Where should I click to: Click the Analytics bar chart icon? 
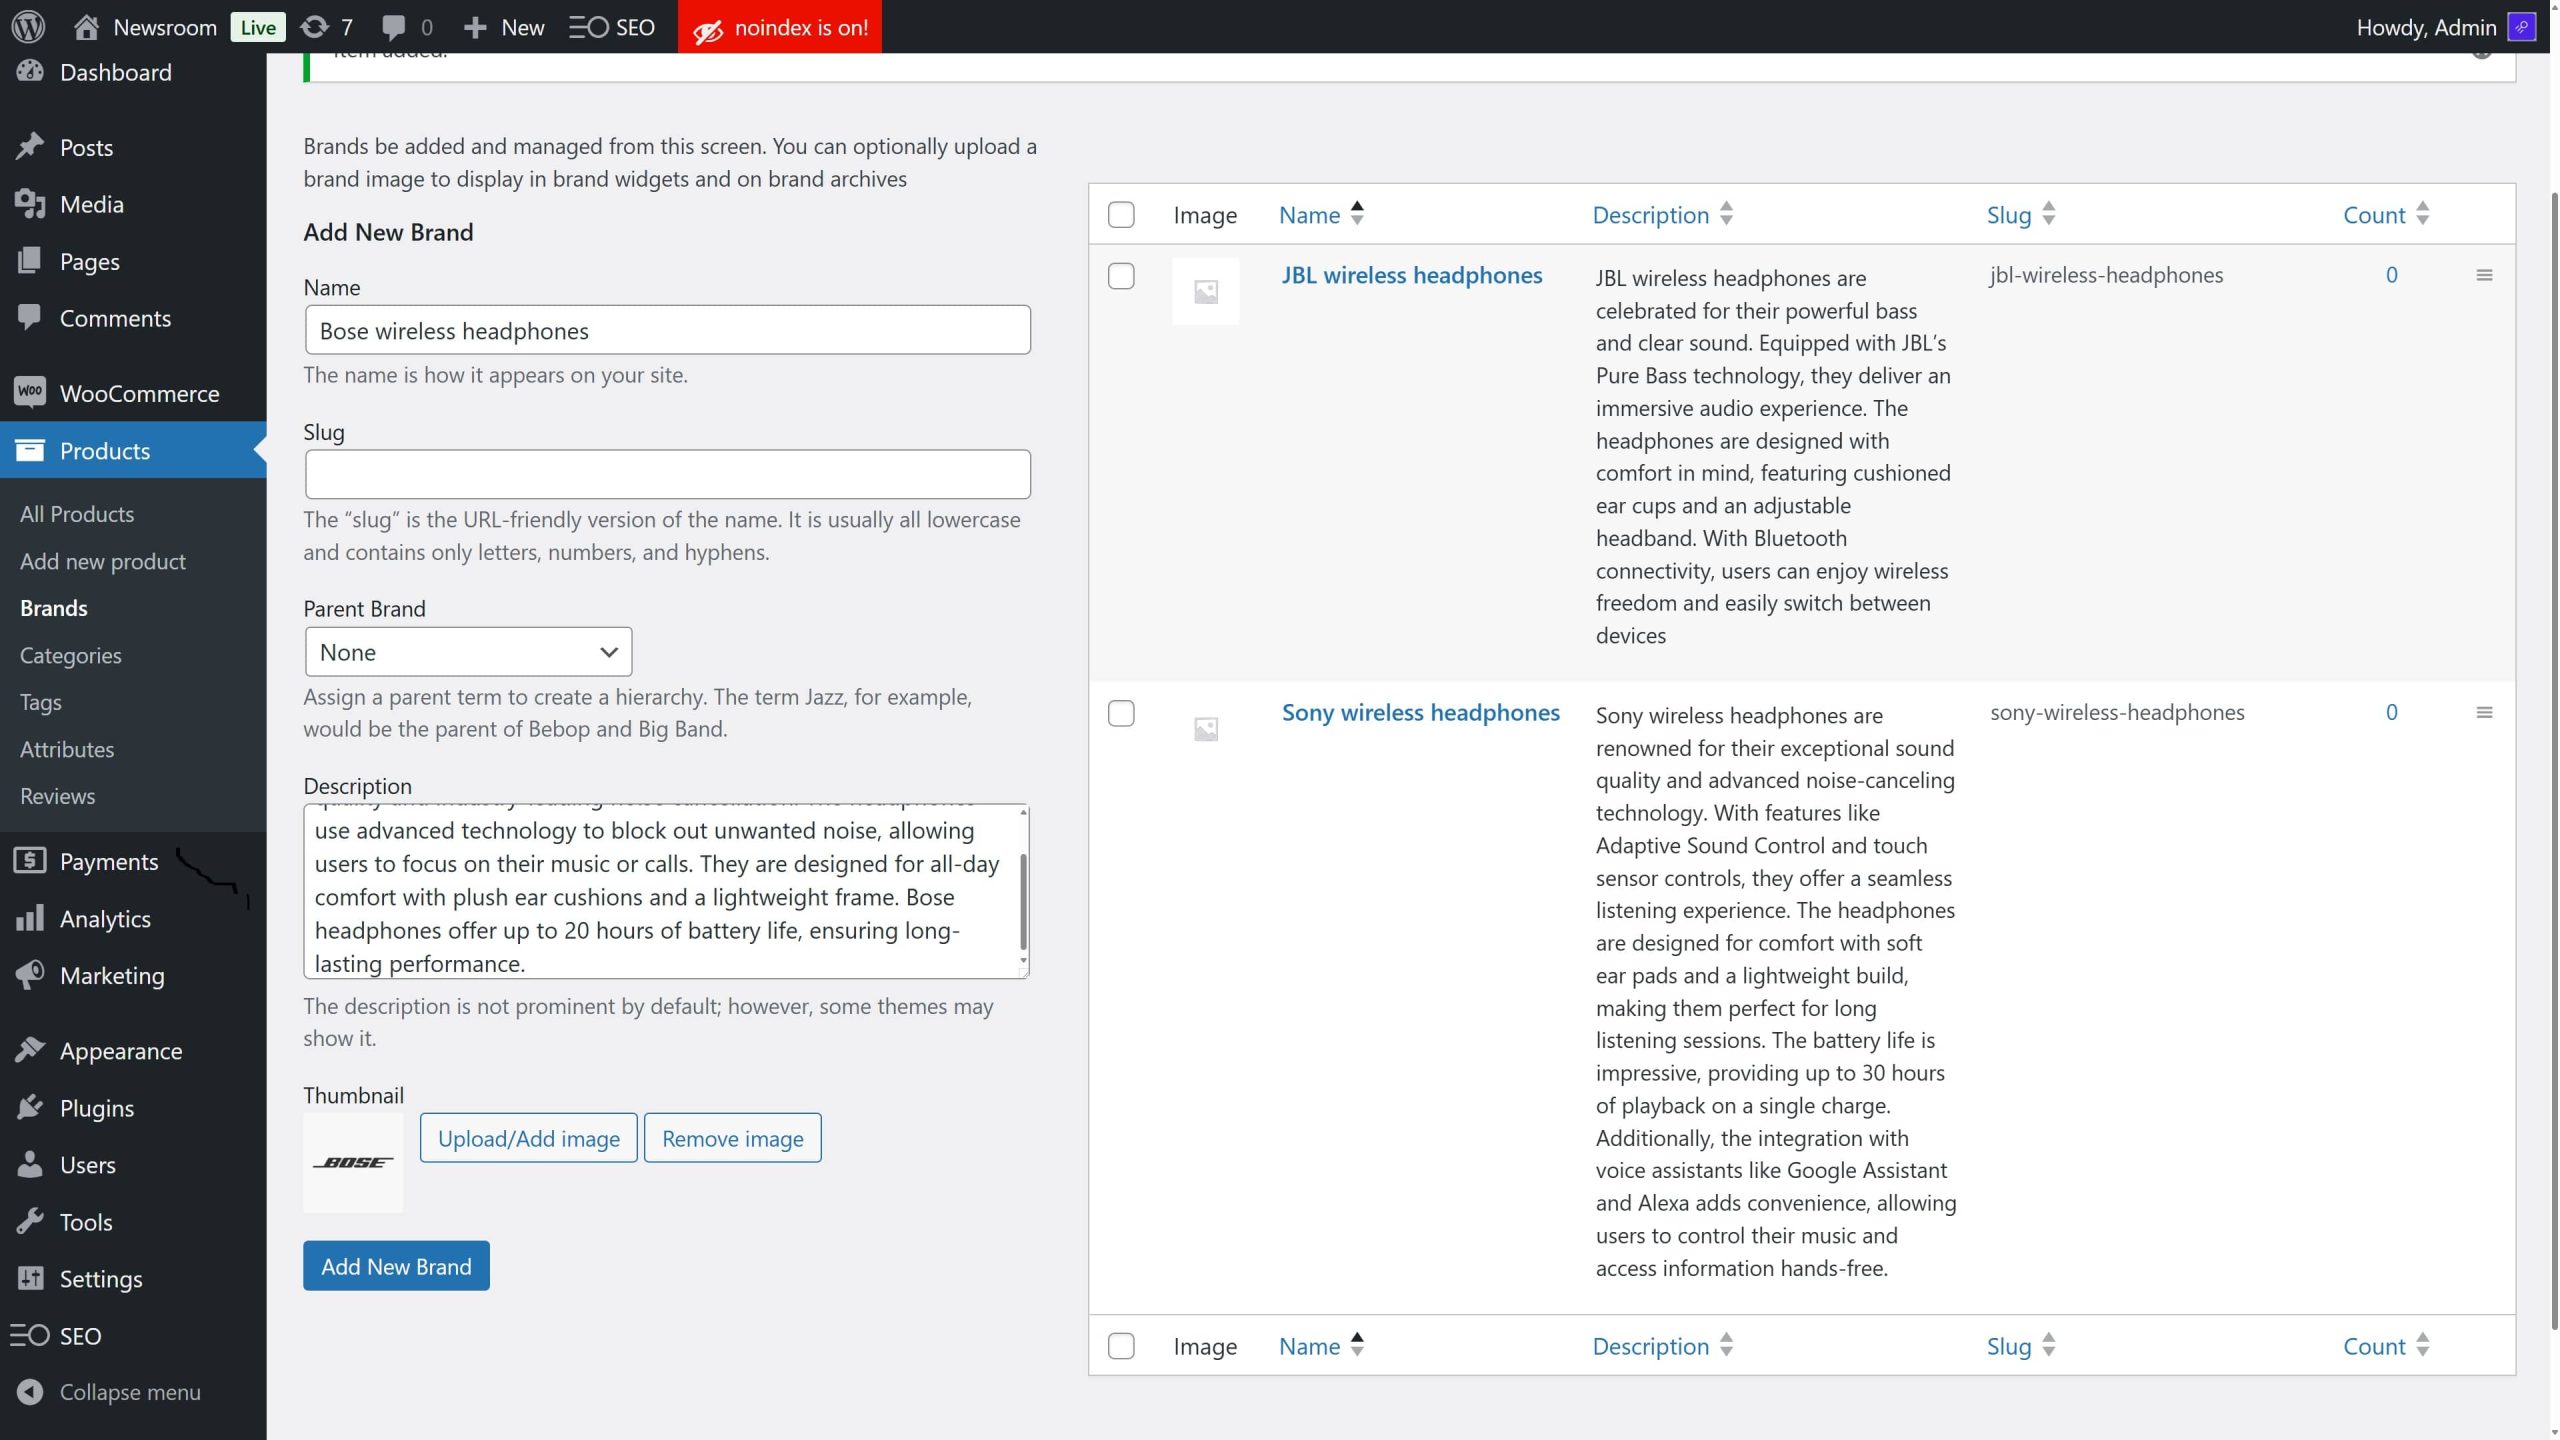(x=30, y=918)
